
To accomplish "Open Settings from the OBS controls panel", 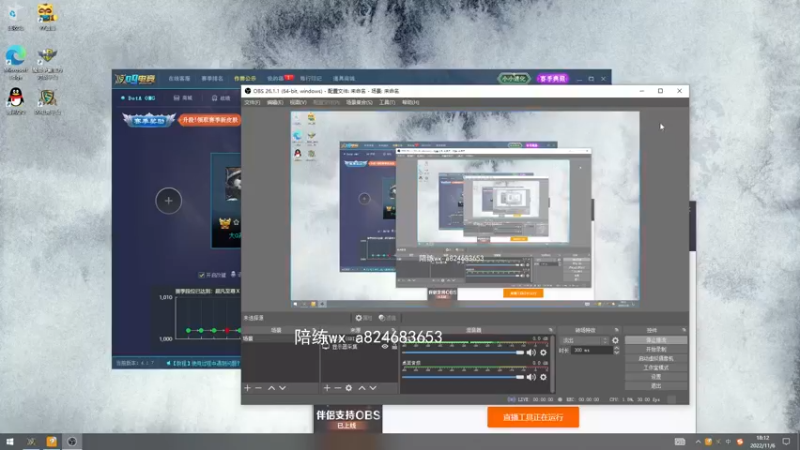I will (656, 377).
